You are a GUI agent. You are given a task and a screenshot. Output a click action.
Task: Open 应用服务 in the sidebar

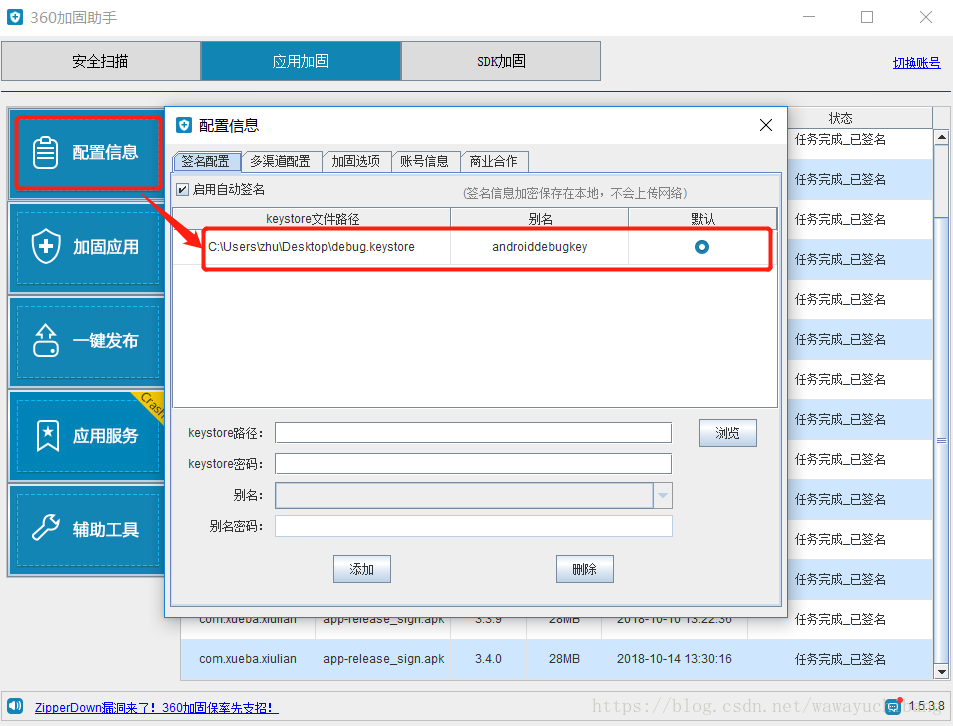coord(88,435)
